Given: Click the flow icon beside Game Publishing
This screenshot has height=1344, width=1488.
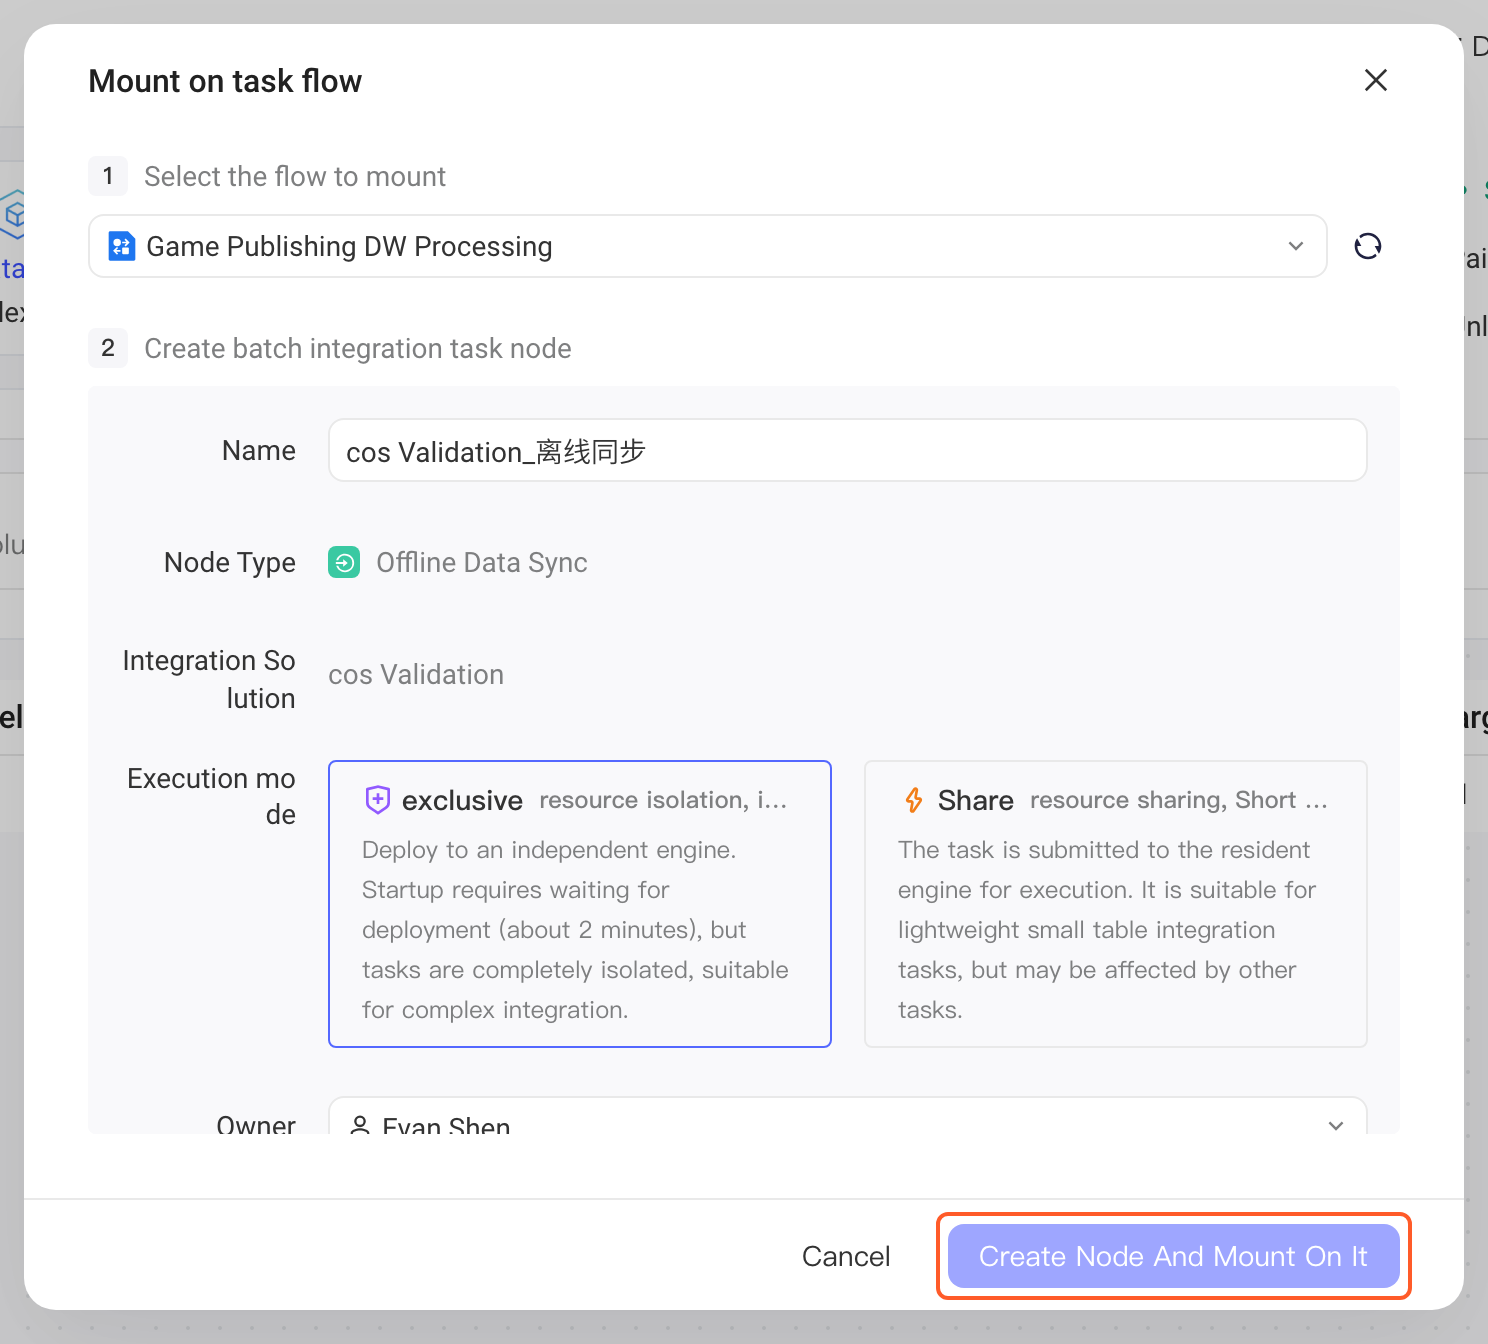Looking at the screenshot, I should point(122,246).
